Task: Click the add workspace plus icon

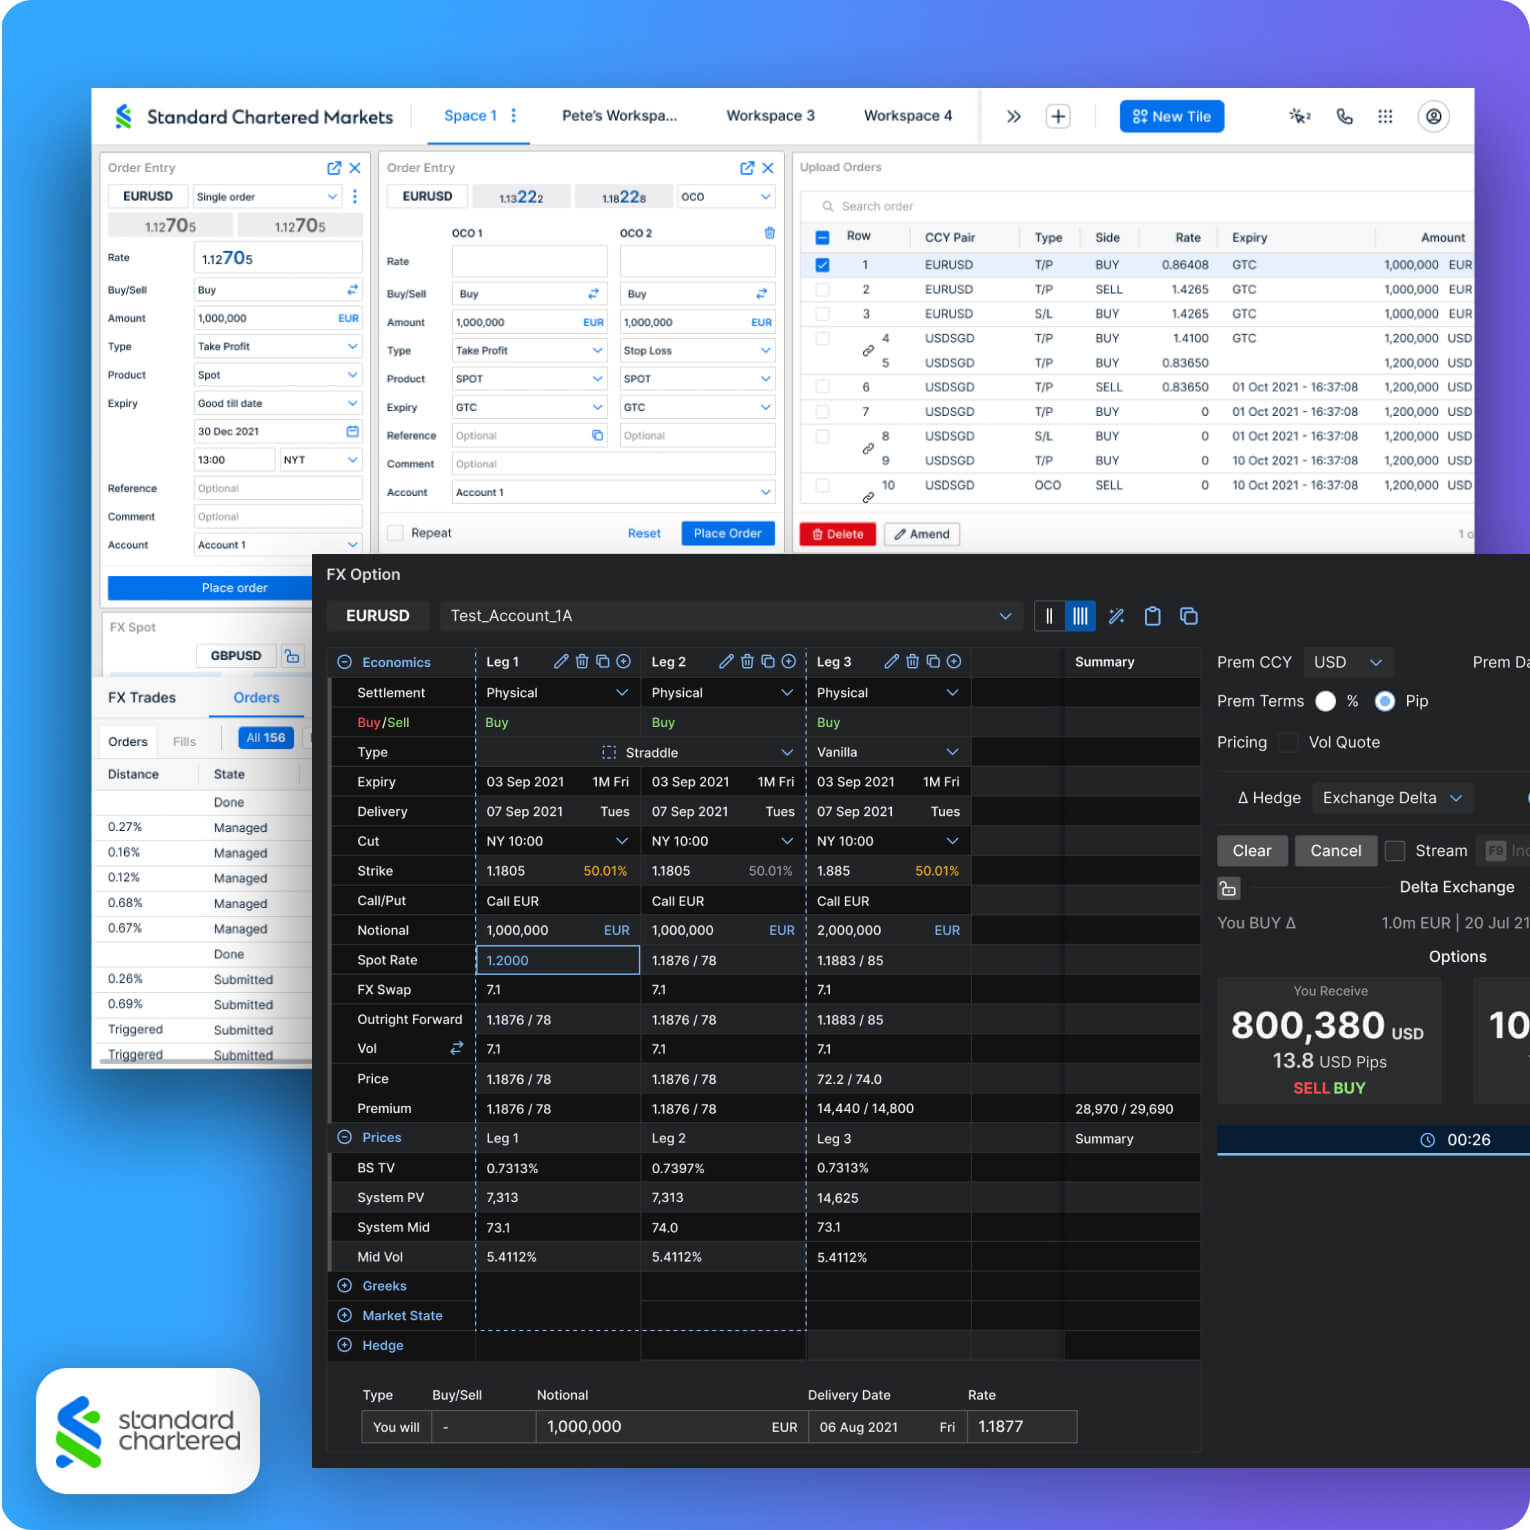Action: coord(1057,117)
